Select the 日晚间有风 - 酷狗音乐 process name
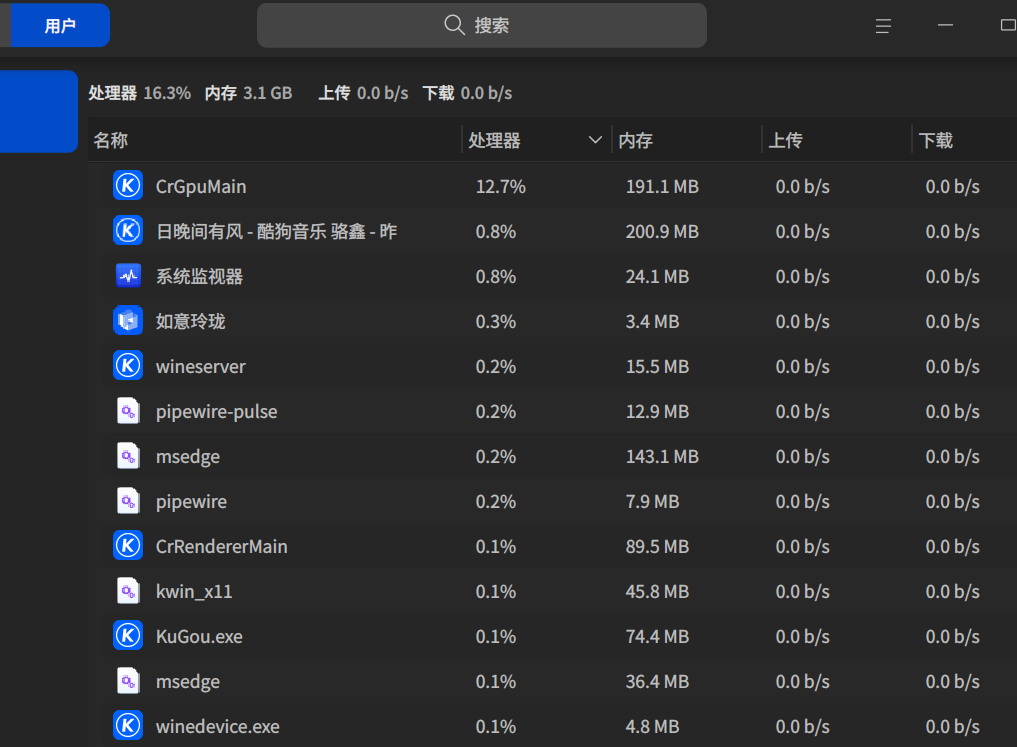The height and width of the screenshot is (747, 1017). (276, 231)
